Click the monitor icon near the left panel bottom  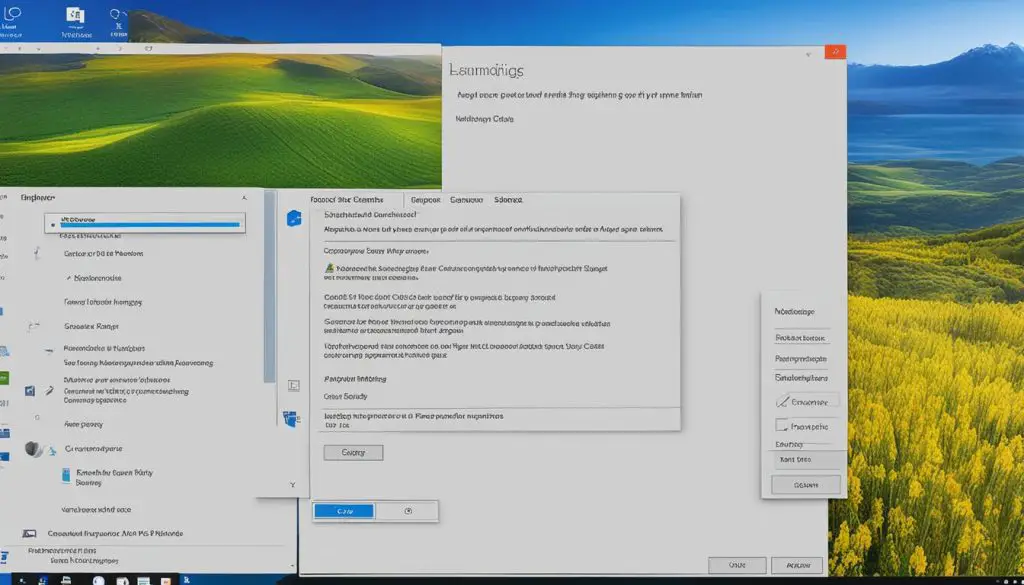point(29,533)
